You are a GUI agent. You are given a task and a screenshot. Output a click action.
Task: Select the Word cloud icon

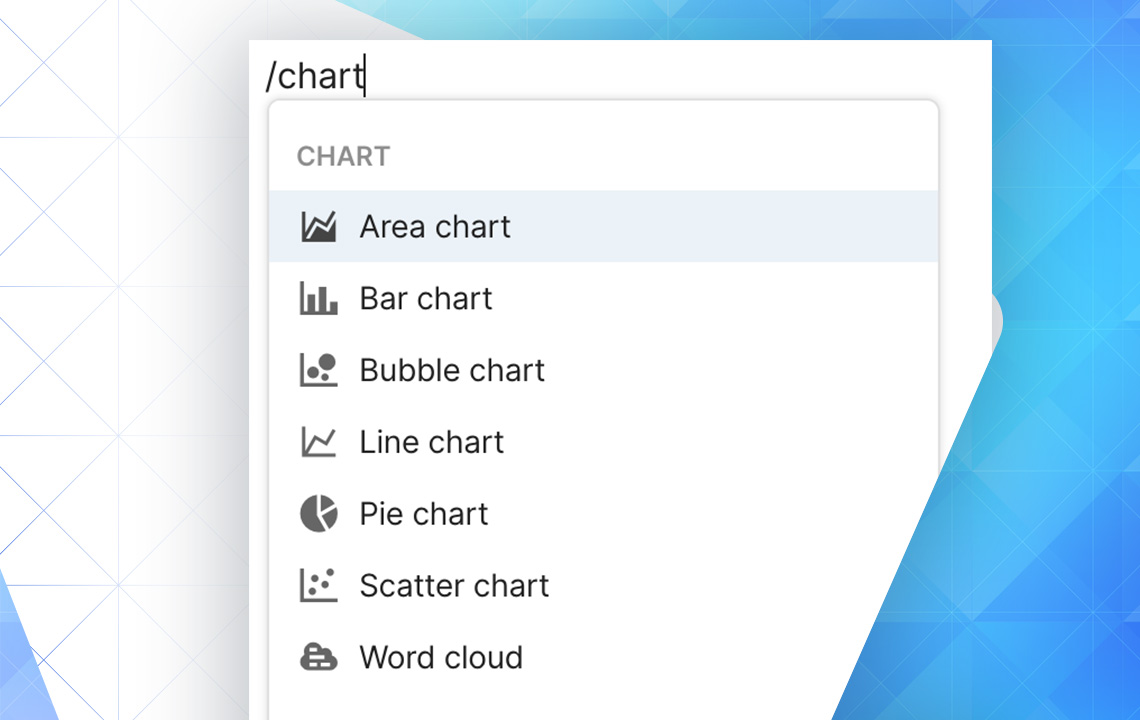tap(318, 657)
